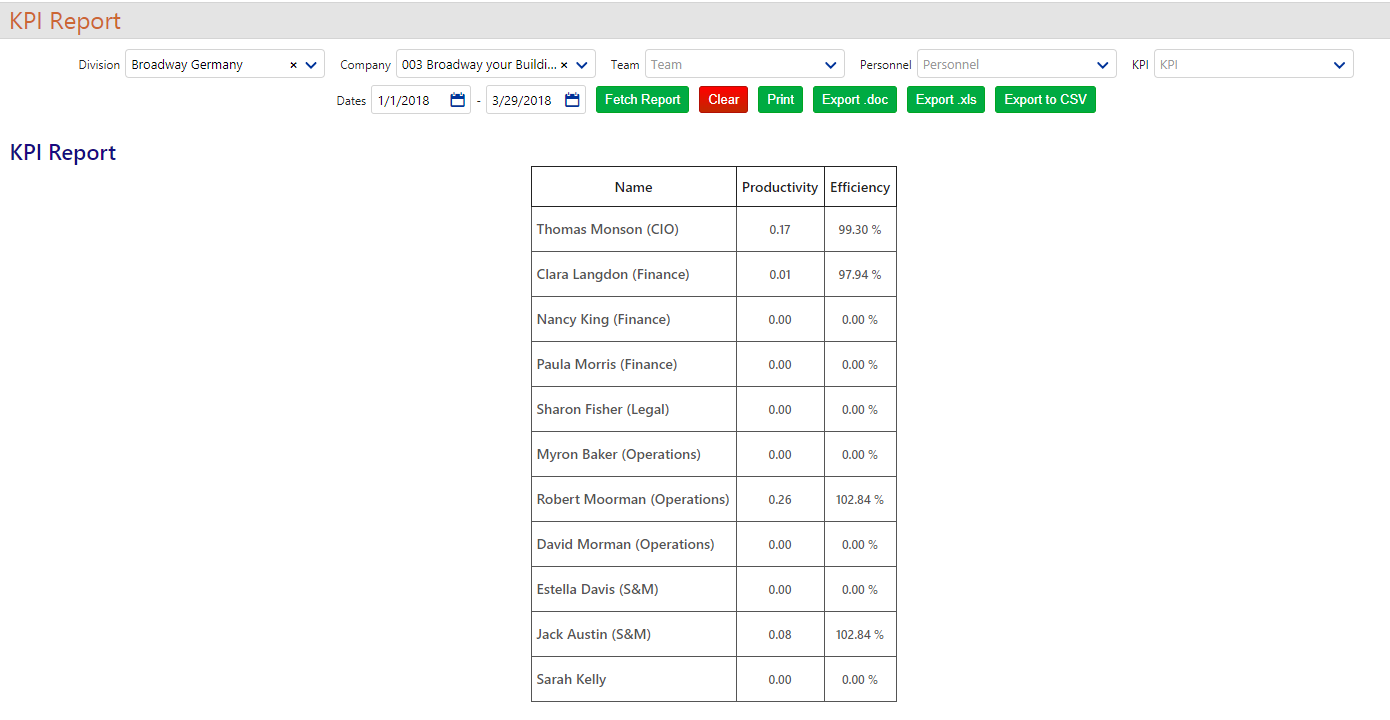Select Jack Austin (S&M) name

[x=593, y=634]
